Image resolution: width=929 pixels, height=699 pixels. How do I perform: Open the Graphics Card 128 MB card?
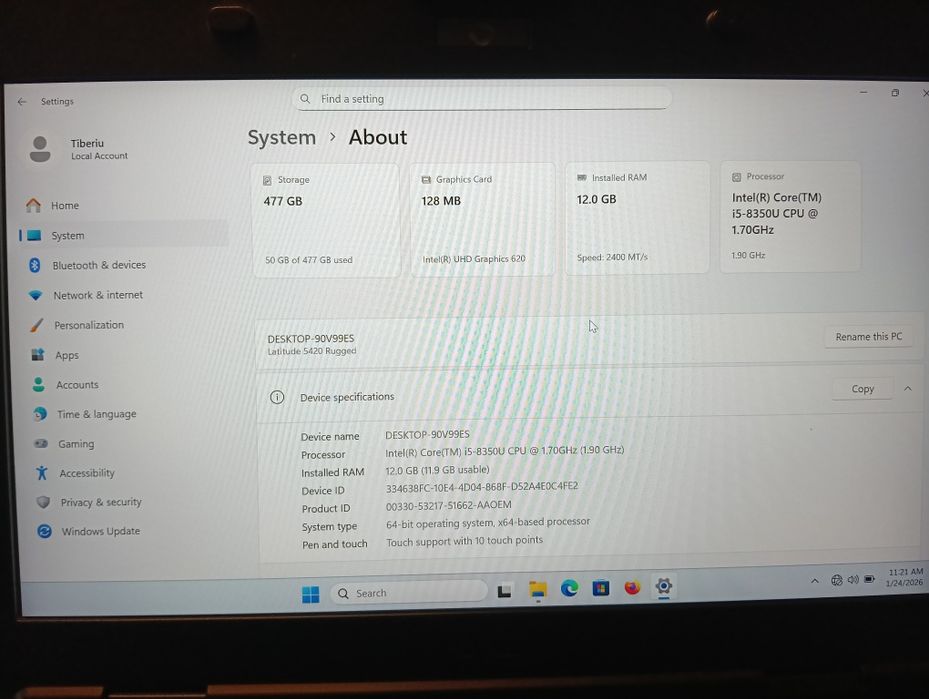tap(483, 219)
